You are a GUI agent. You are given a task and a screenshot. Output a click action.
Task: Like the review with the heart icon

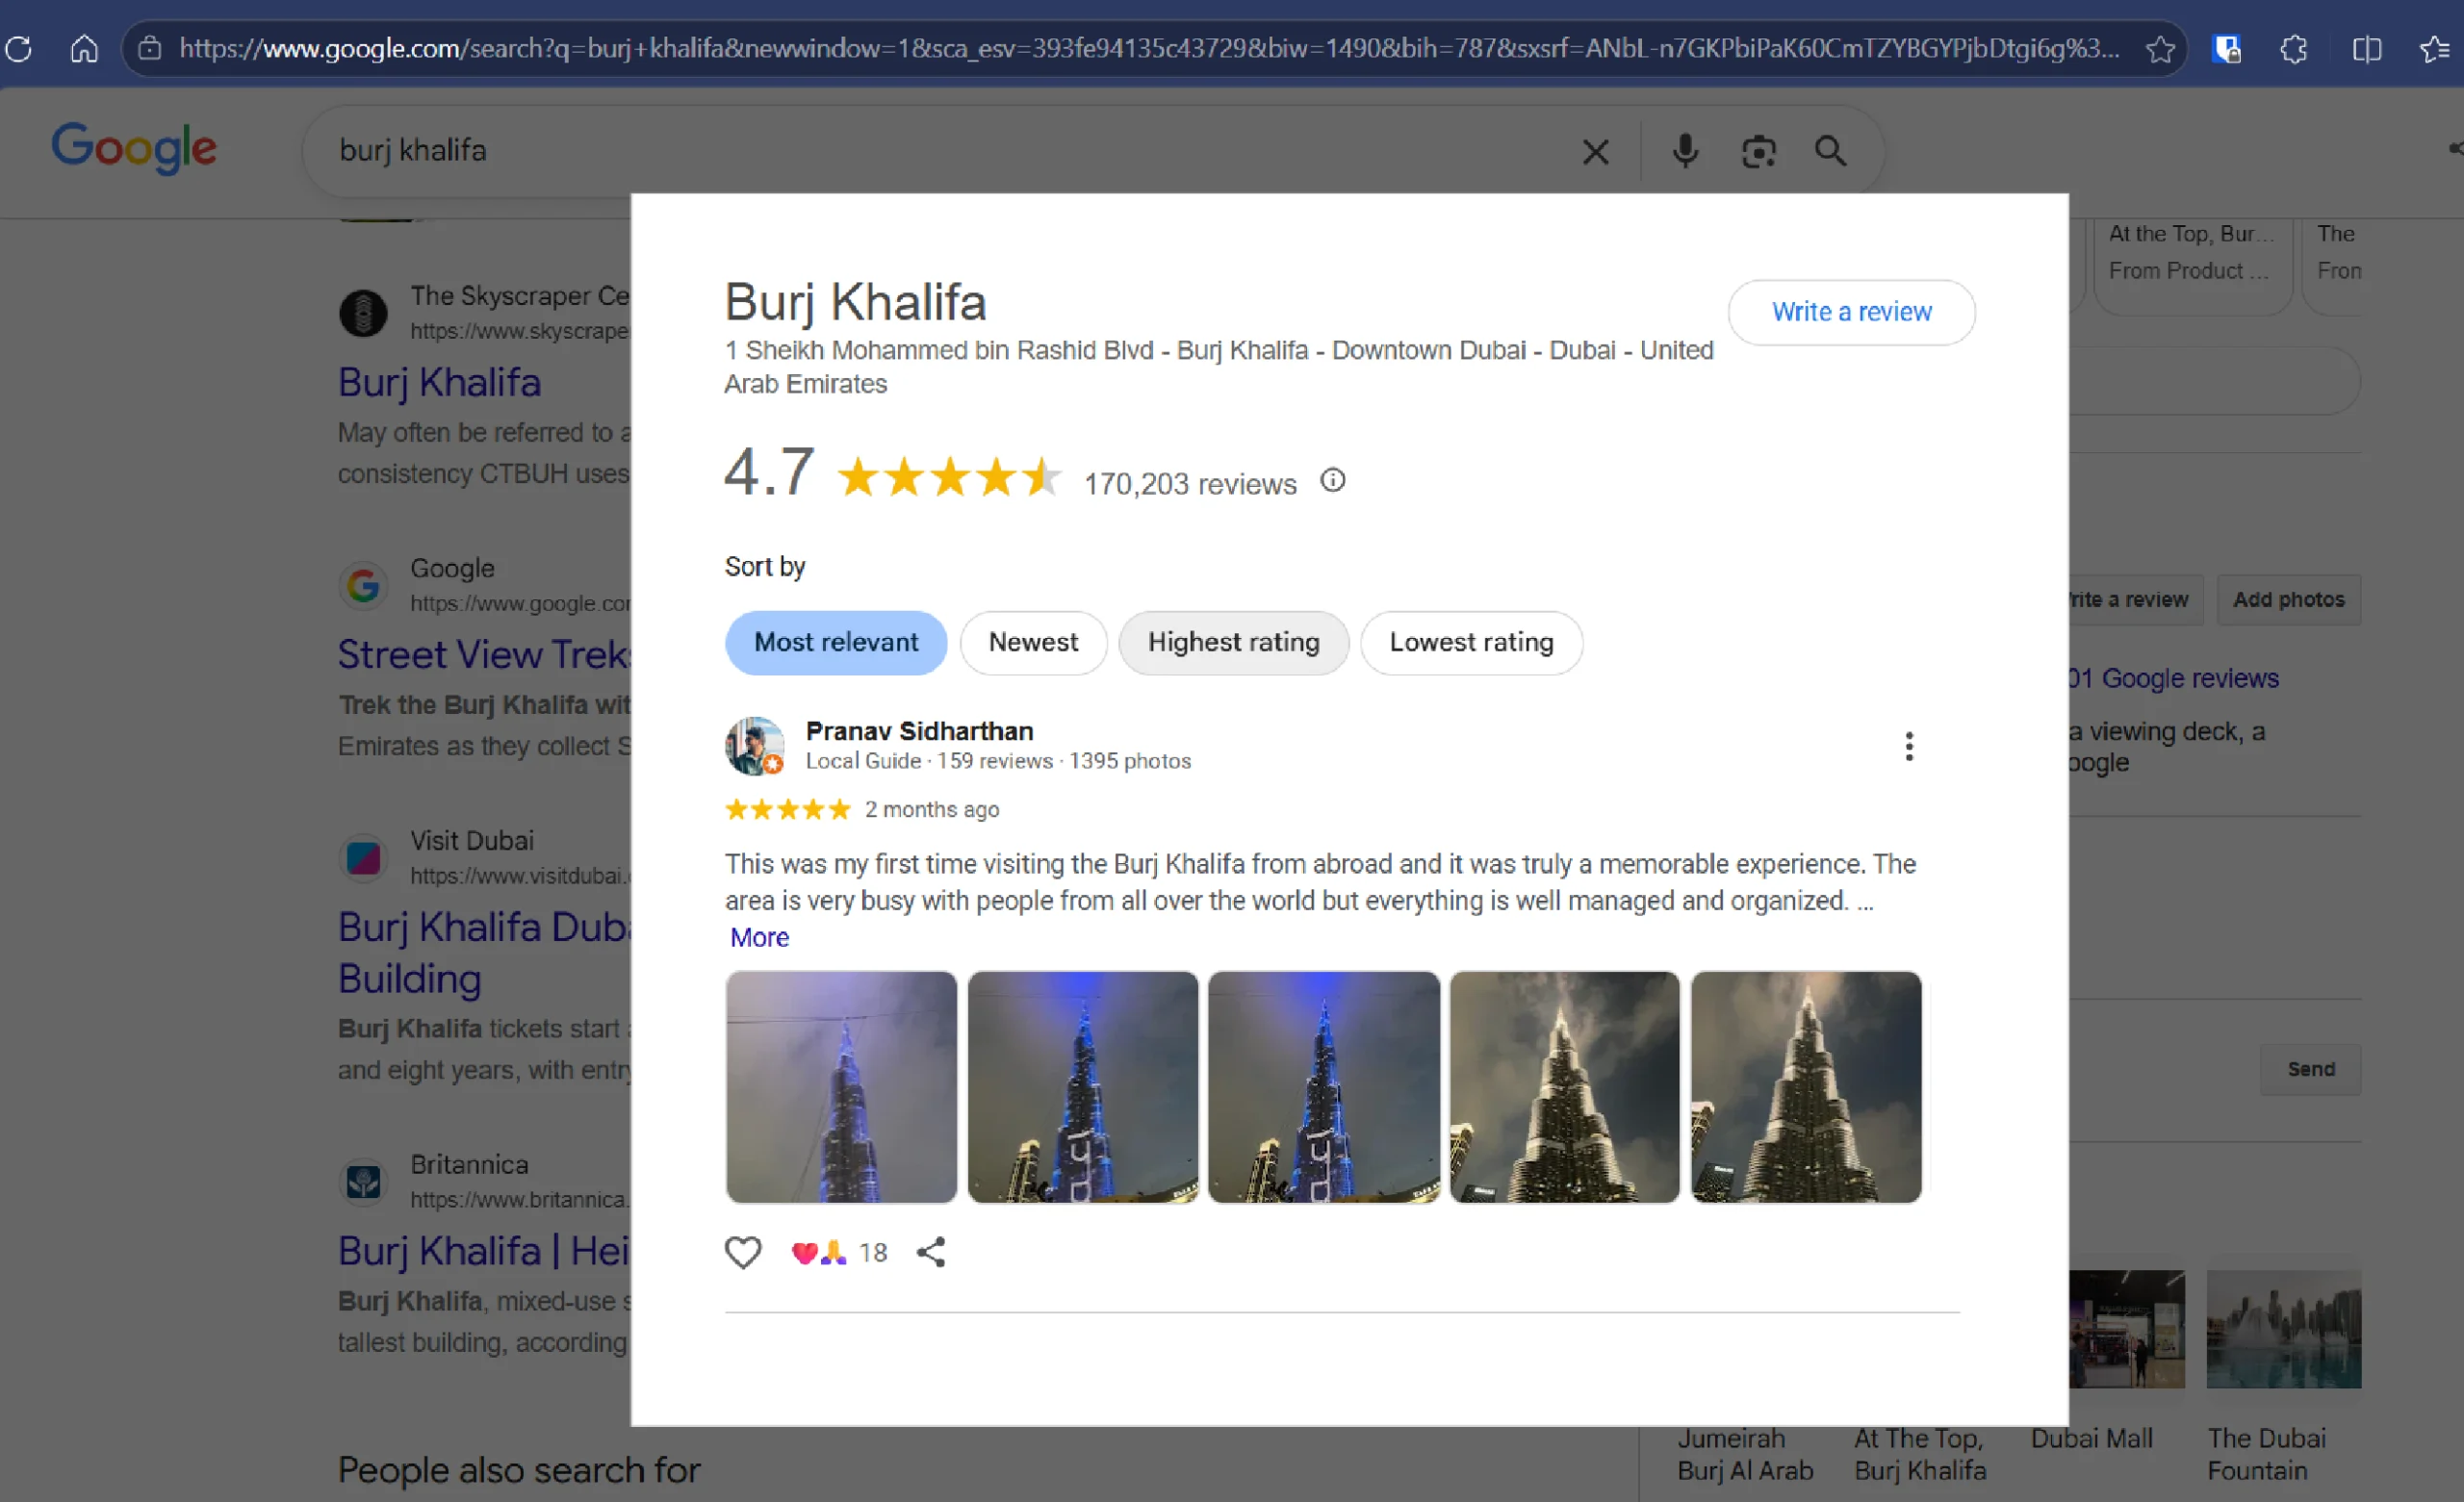click(x=742, y=1252)
